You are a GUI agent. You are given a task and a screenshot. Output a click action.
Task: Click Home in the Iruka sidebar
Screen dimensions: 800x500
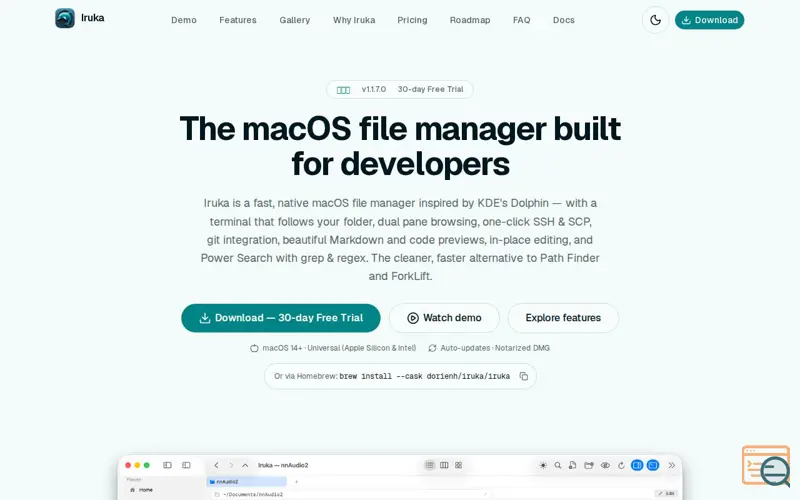point(141,490)
